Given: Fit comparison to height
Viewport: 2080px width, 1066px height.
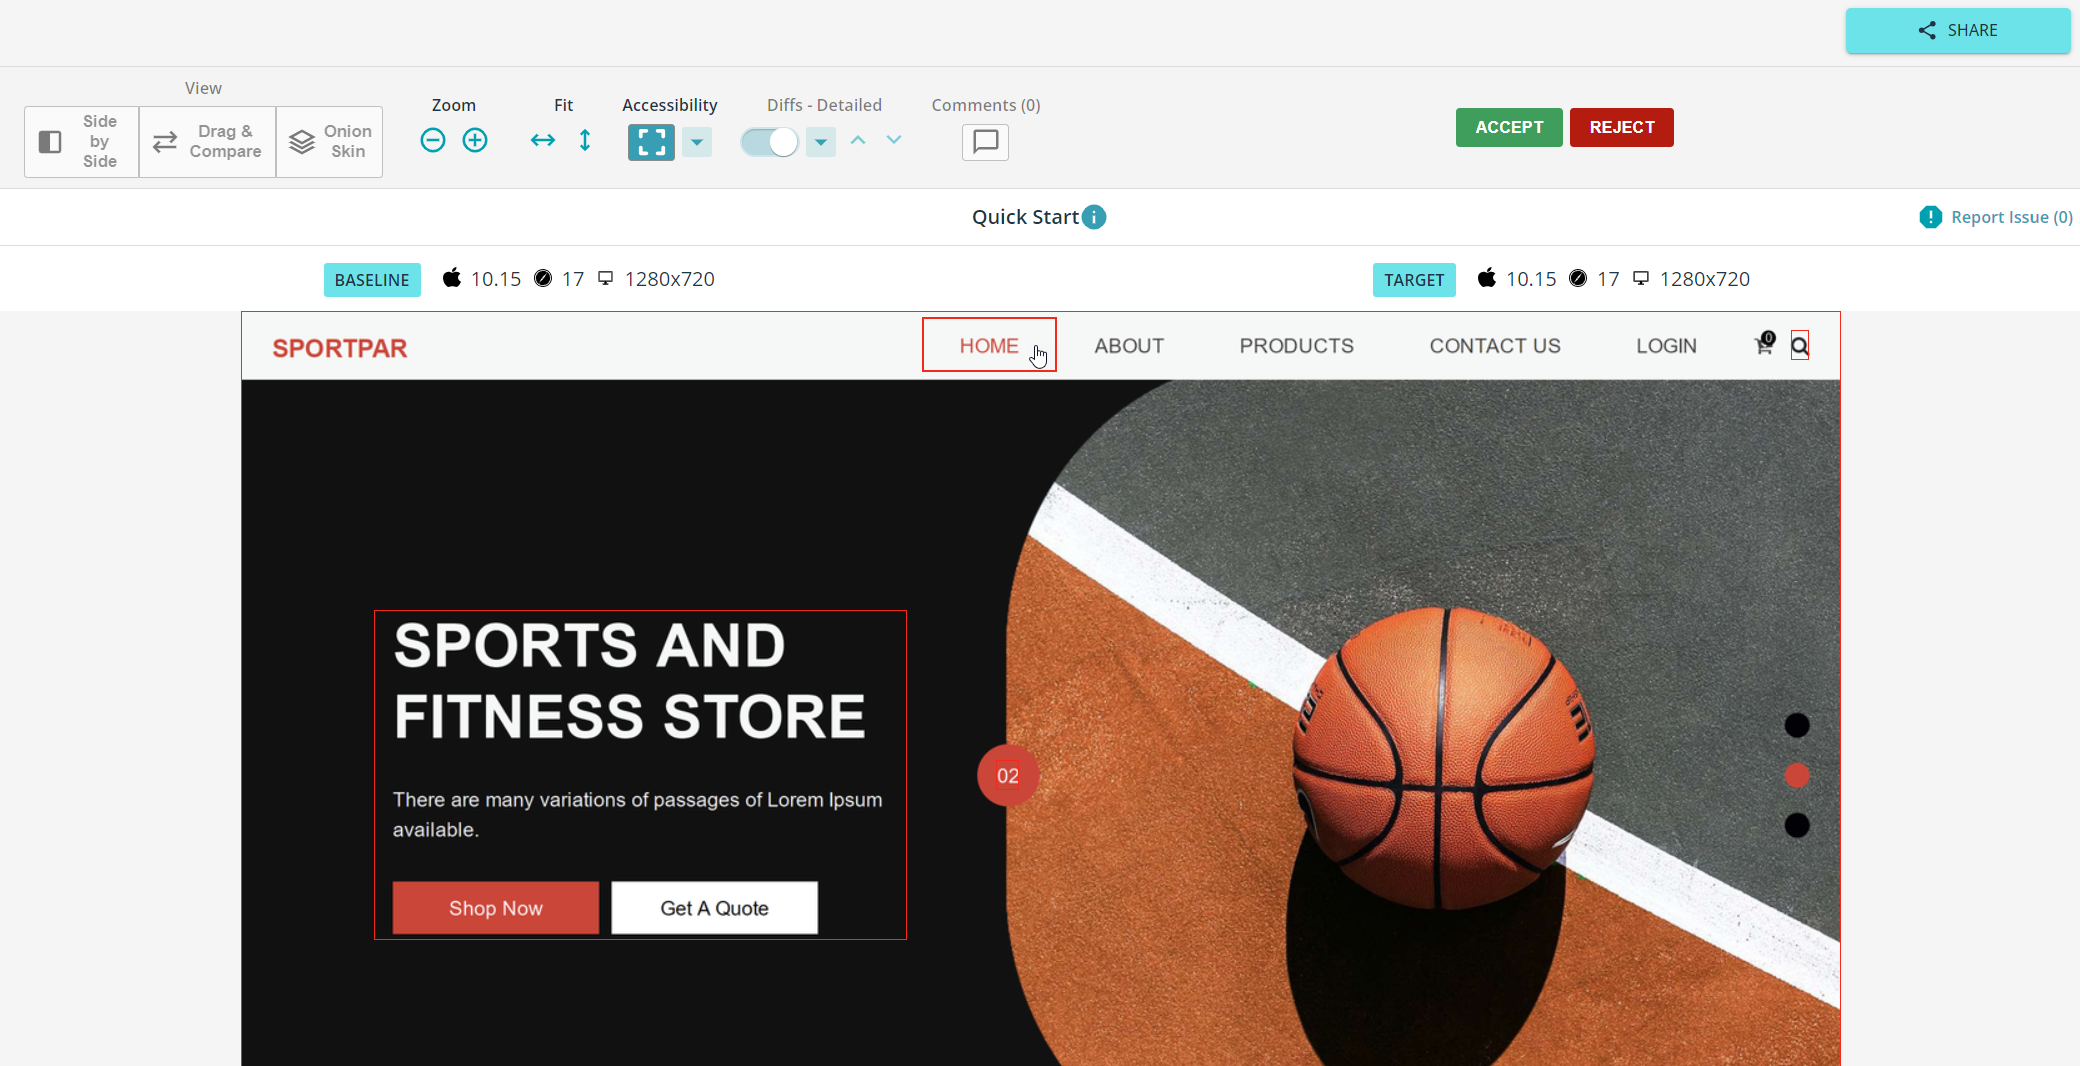Looking at the screenshot, I should point(585,141).
